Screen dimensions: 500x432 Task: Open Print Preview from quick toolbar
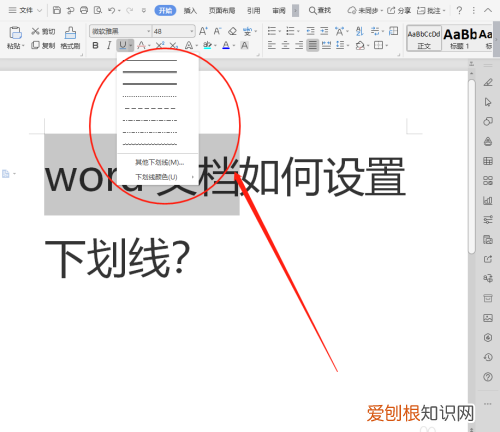[98, 10]
